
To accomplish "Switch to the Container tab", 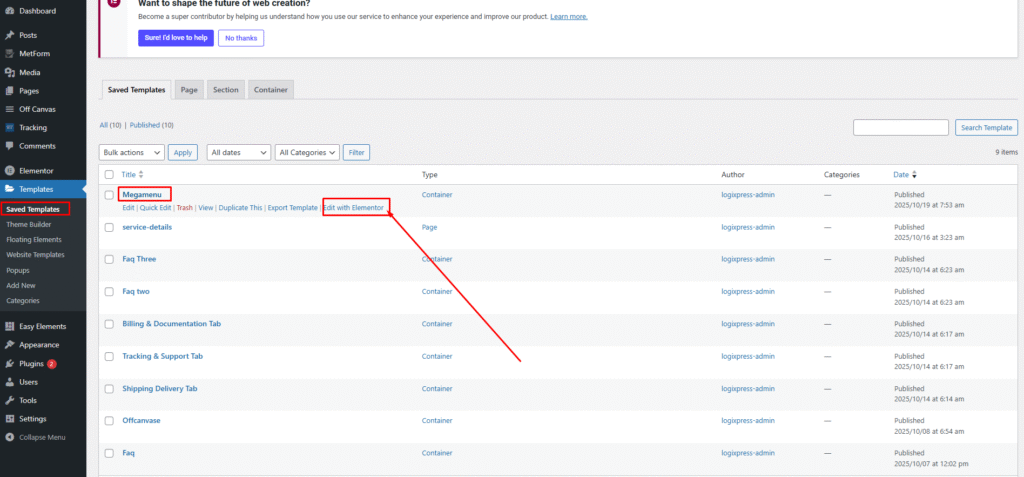I will tap(270, 90).
